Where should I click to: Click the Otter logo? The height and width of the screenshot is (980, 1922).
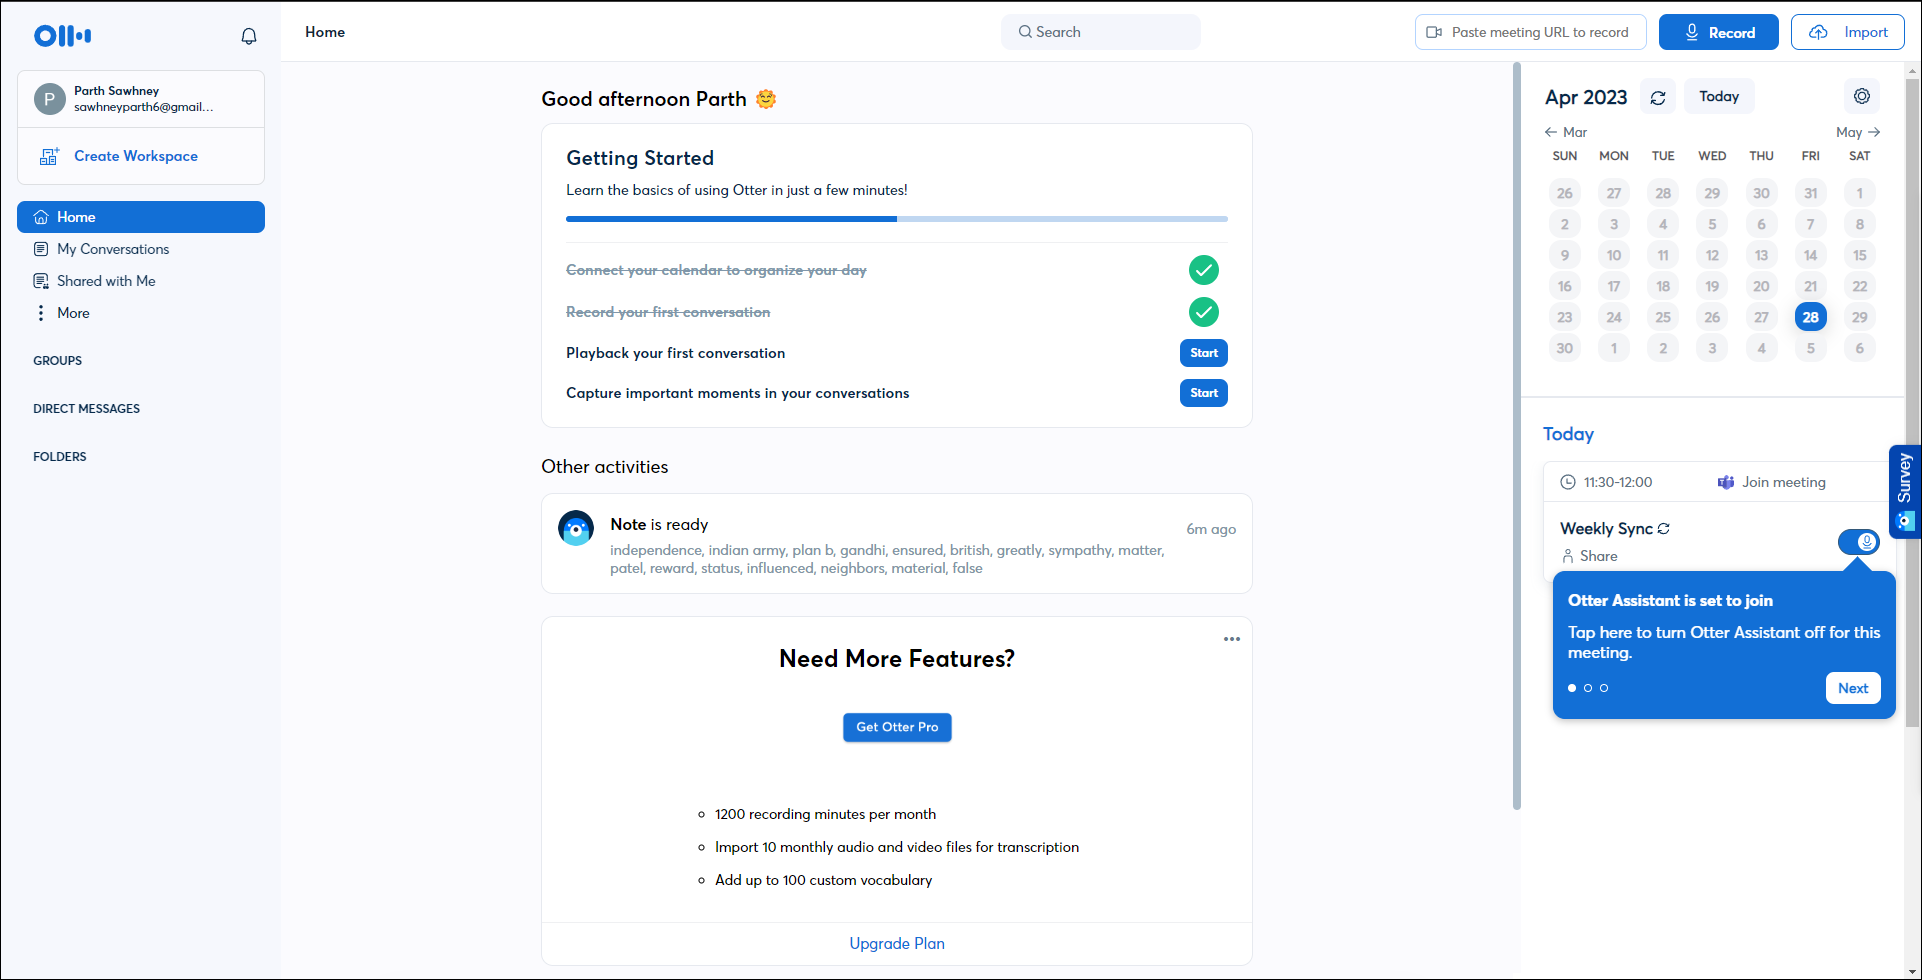pos(62,36)
